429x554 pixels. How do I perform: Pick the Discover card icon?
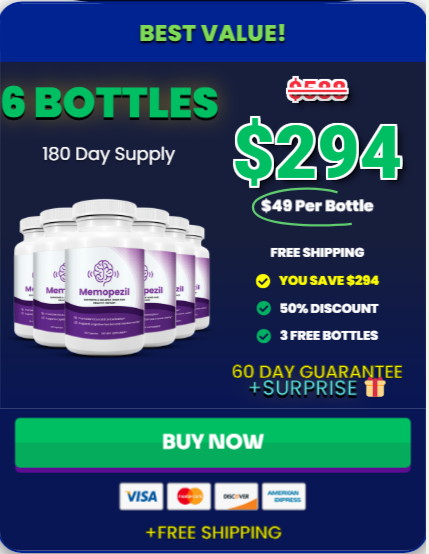click(236, 496)
